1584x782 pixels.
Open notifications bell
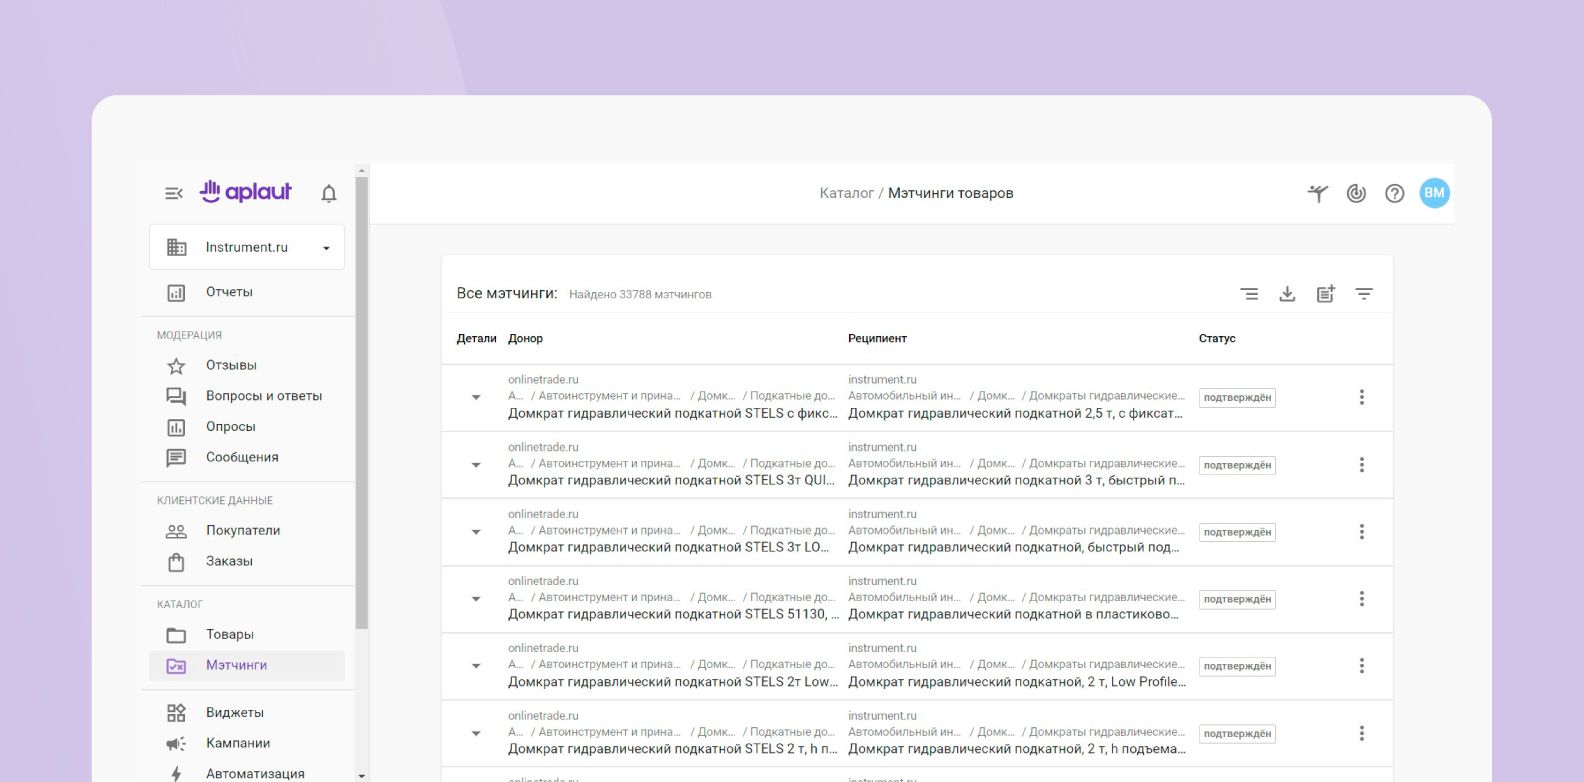[x=328, y=193]
